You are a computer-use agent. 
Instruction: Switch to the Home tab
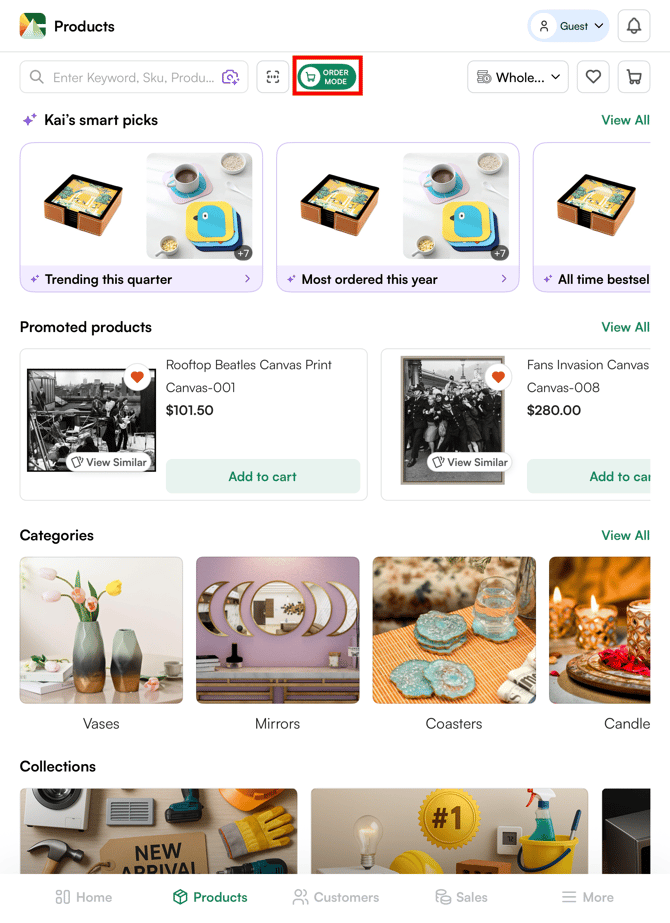pyautogui.click(x=83, y=897)
